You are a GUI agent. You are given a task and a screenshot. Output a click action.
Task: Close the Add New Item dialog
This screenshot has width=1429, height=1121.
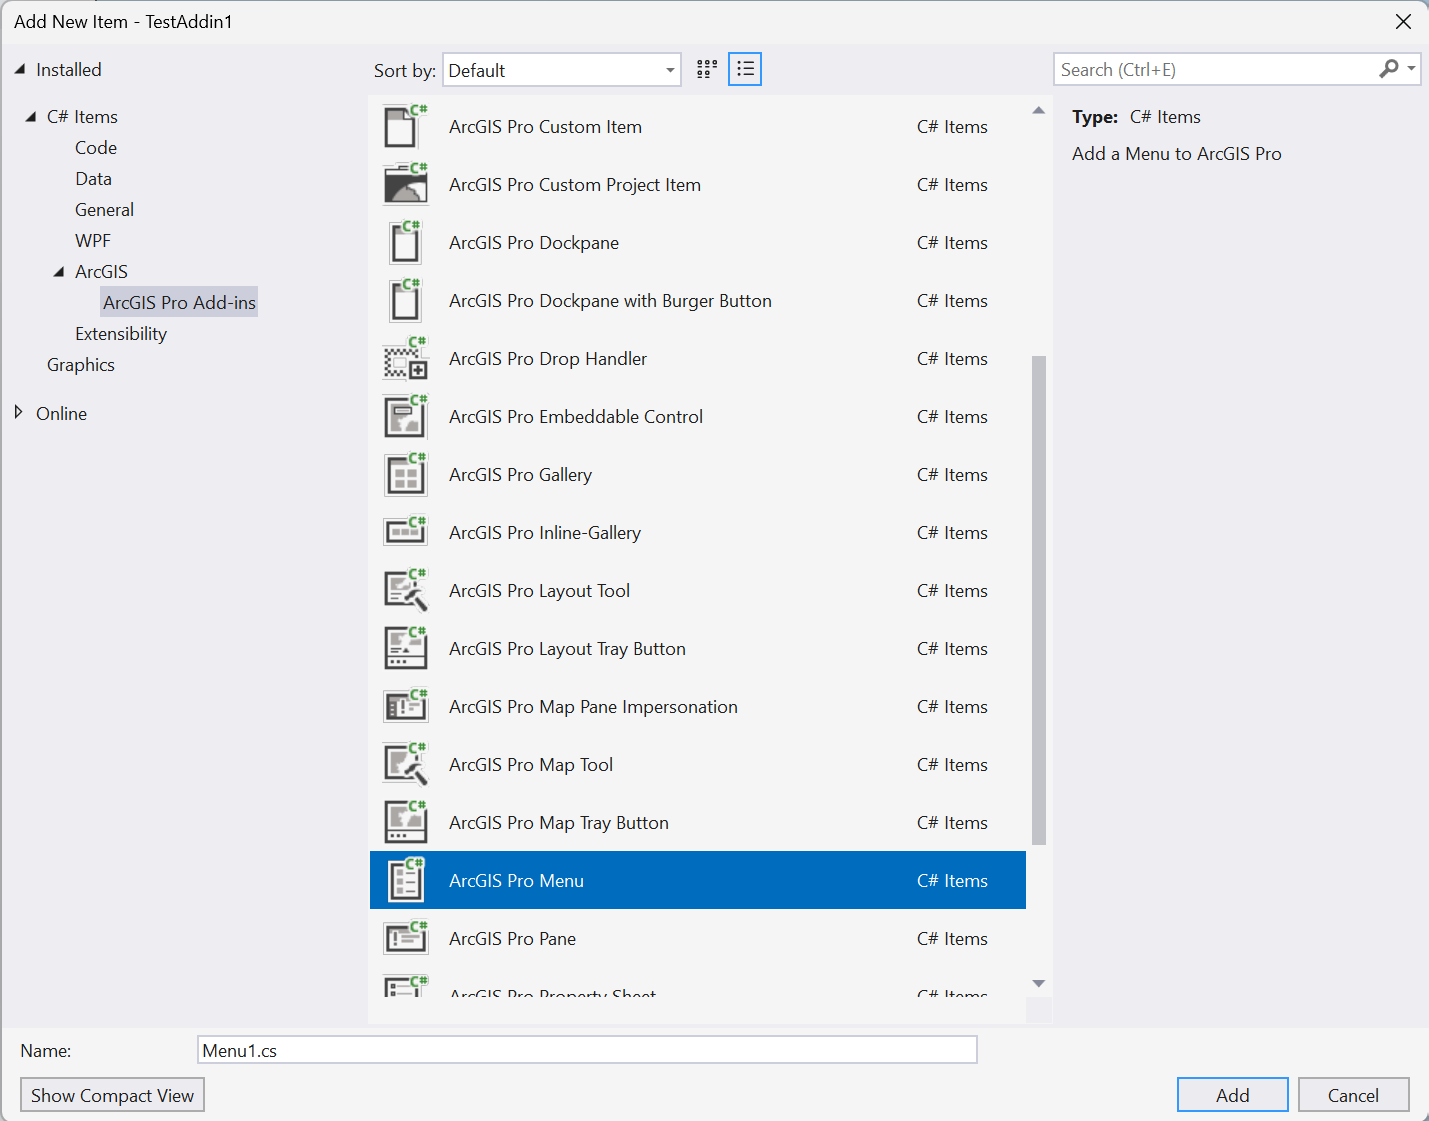1403,21
